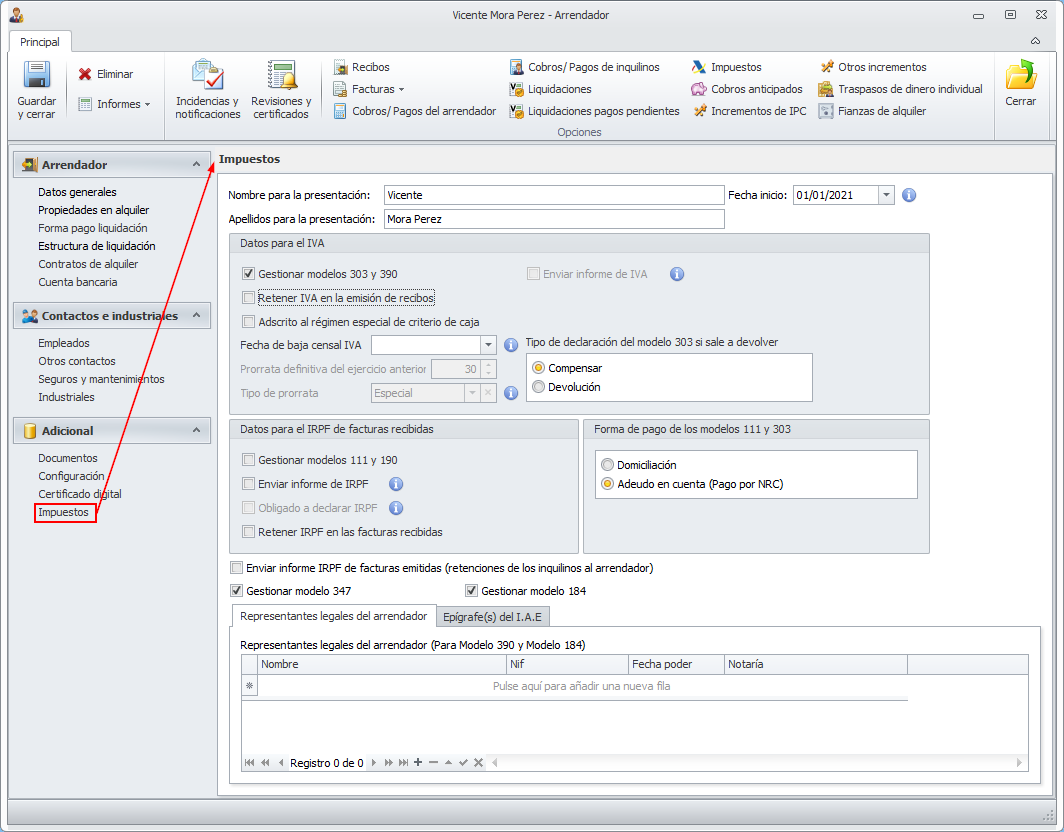Viewport: 1064px width, 832px height.
Task: Open Estructura de liquidación in sidebar
Action: click(x=96, y=246)
